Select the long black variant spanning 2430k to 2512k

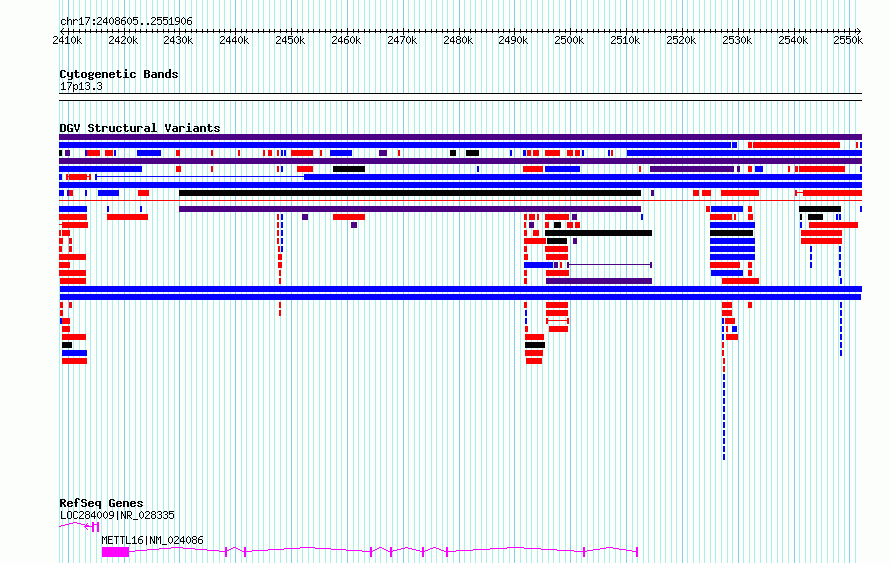pyautogui.click(x=410, y=193)
